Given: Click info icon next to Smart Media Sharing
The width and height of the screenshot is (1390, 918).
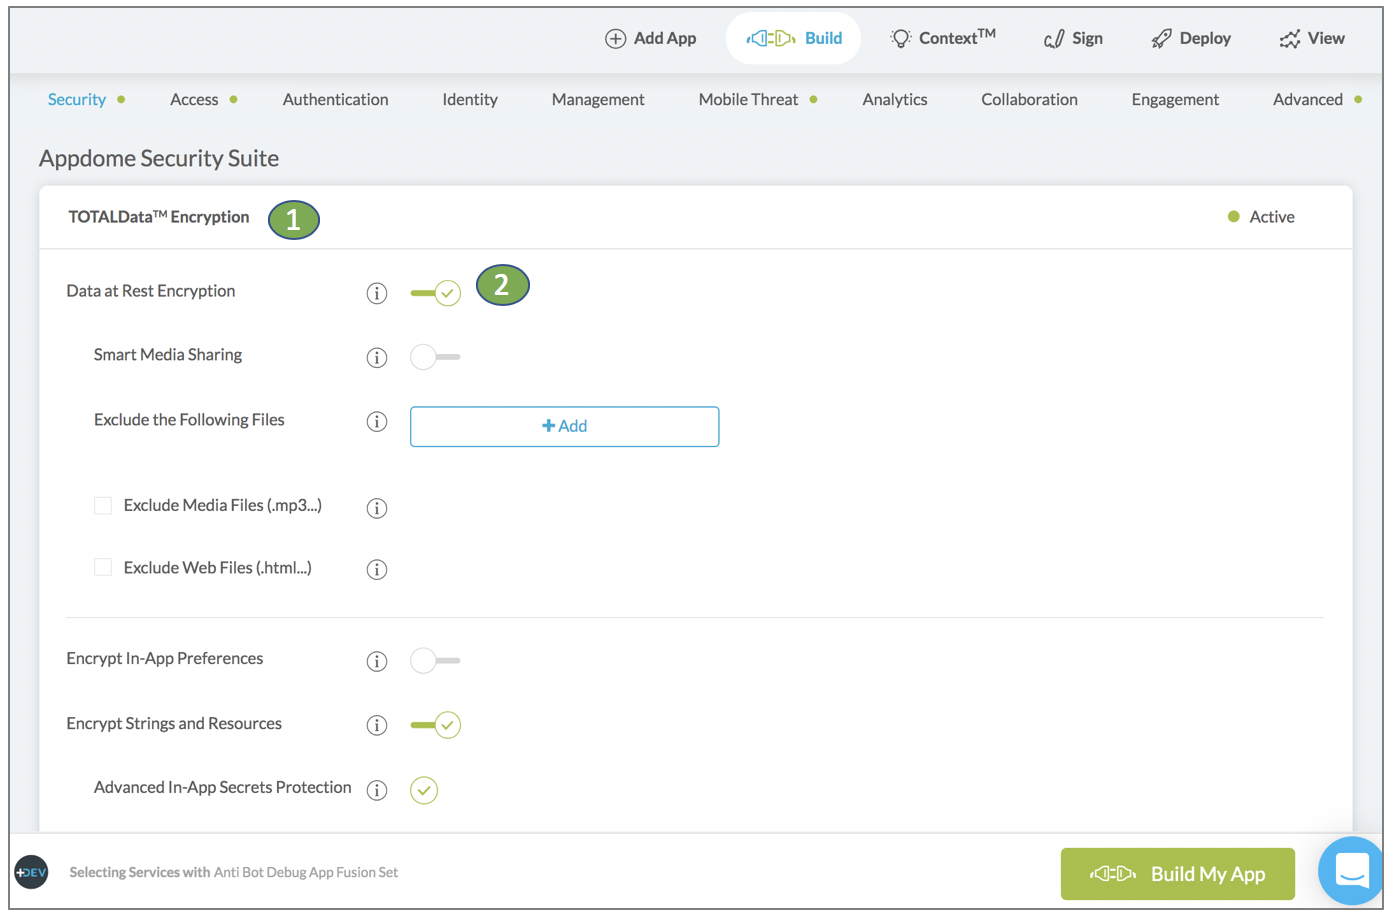Looking at the screenshot, I should pos(376,357).
